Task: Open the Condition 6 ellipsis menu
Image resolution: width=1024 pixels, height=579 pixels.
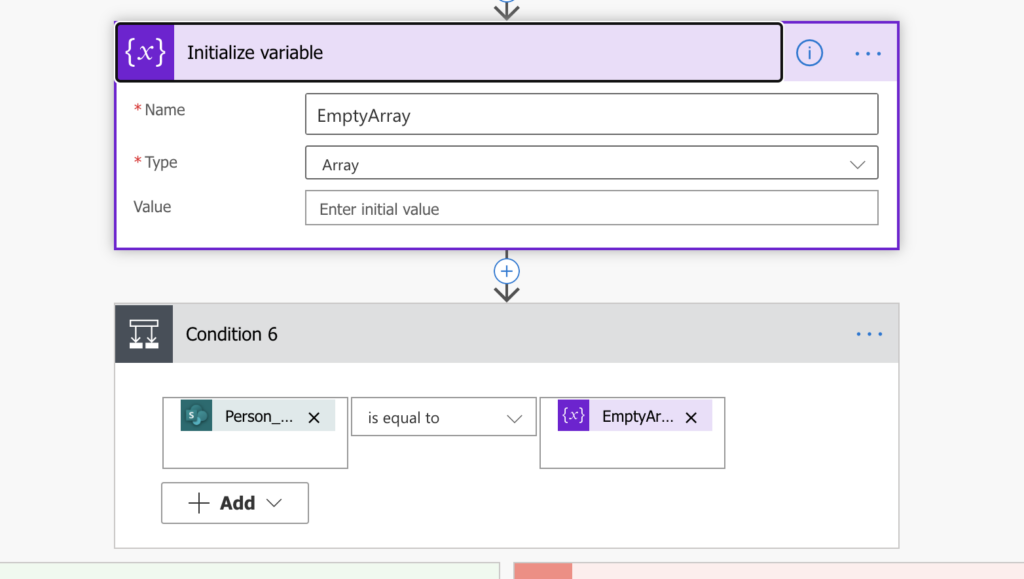Action: tap(869, 334)
